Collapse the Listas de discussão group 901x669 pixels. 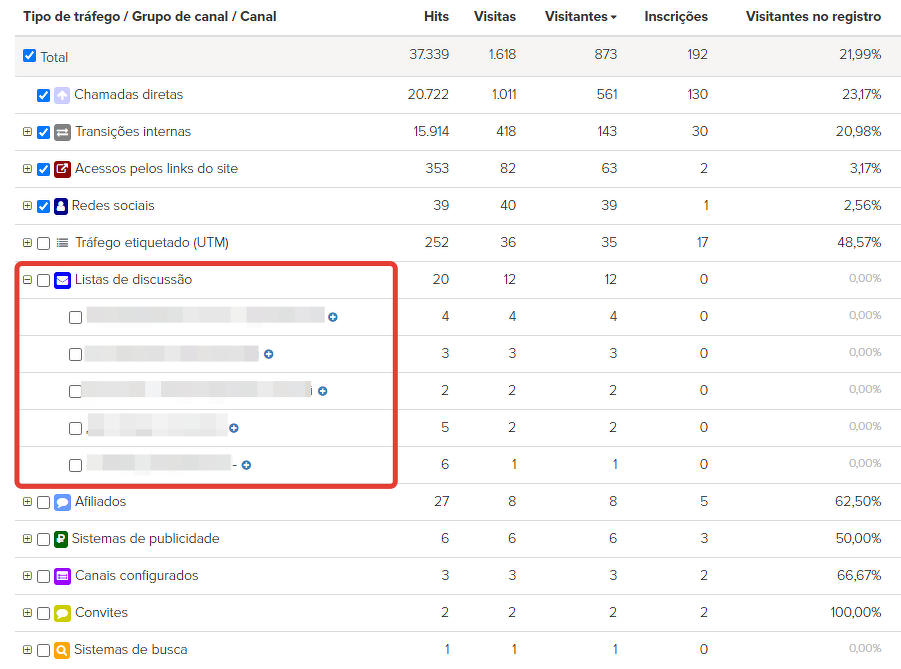click(27, 280)
